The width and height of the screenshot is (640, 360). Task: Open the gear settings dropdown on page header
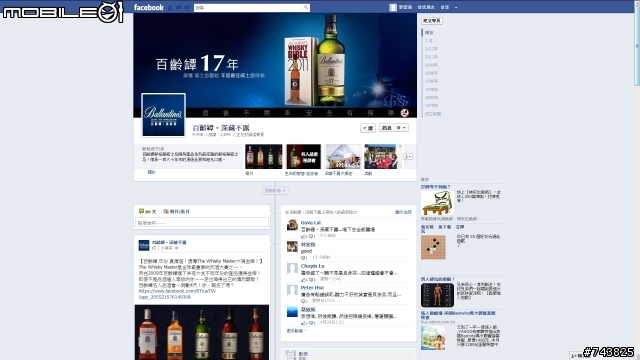point(401,128)
